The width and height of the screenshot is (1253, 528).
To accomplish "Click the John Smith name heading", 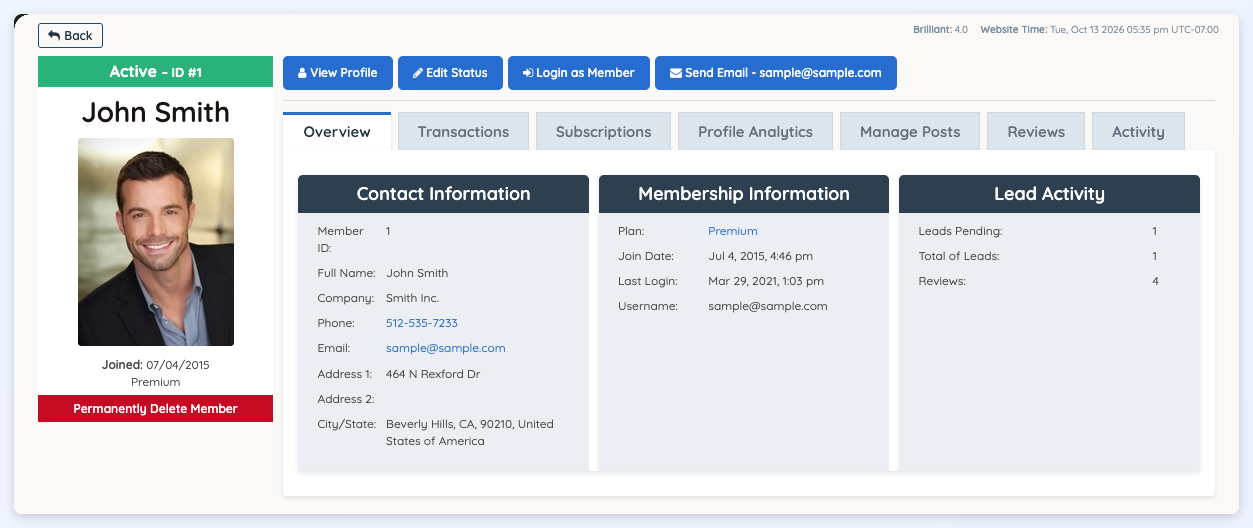I will (155, 112).
